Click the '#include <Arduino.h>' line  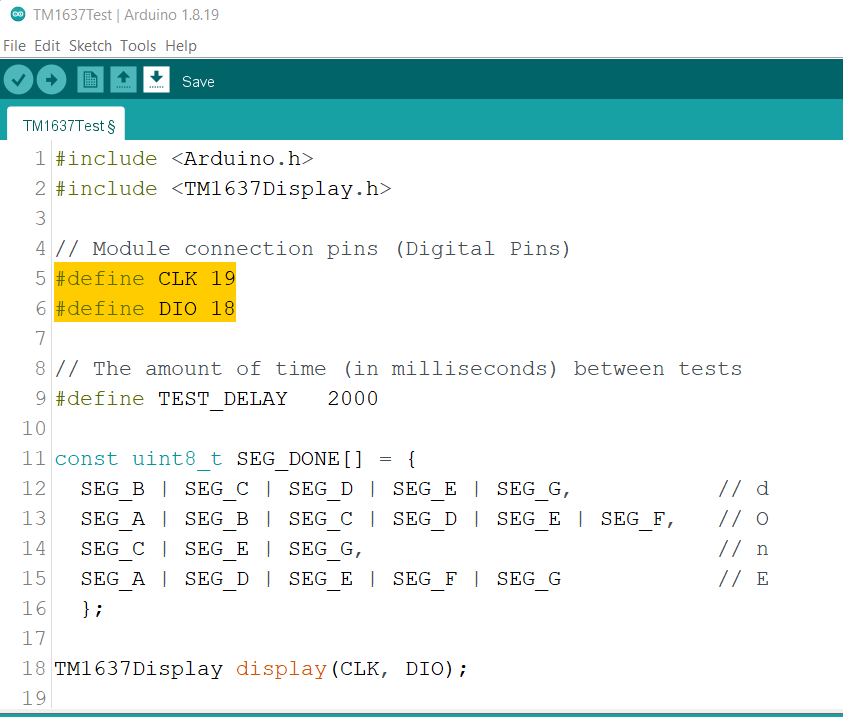tap(184, 159)
